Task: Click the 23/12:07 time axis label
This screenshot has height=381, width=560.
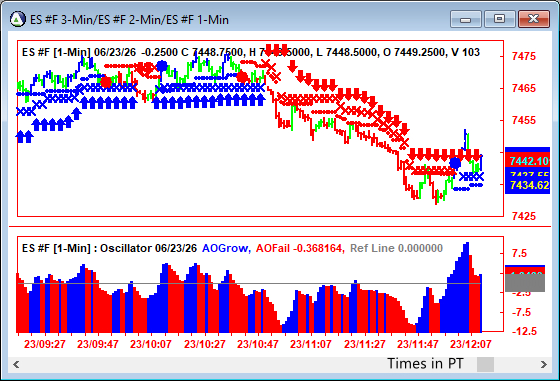Action: point(471,344)
